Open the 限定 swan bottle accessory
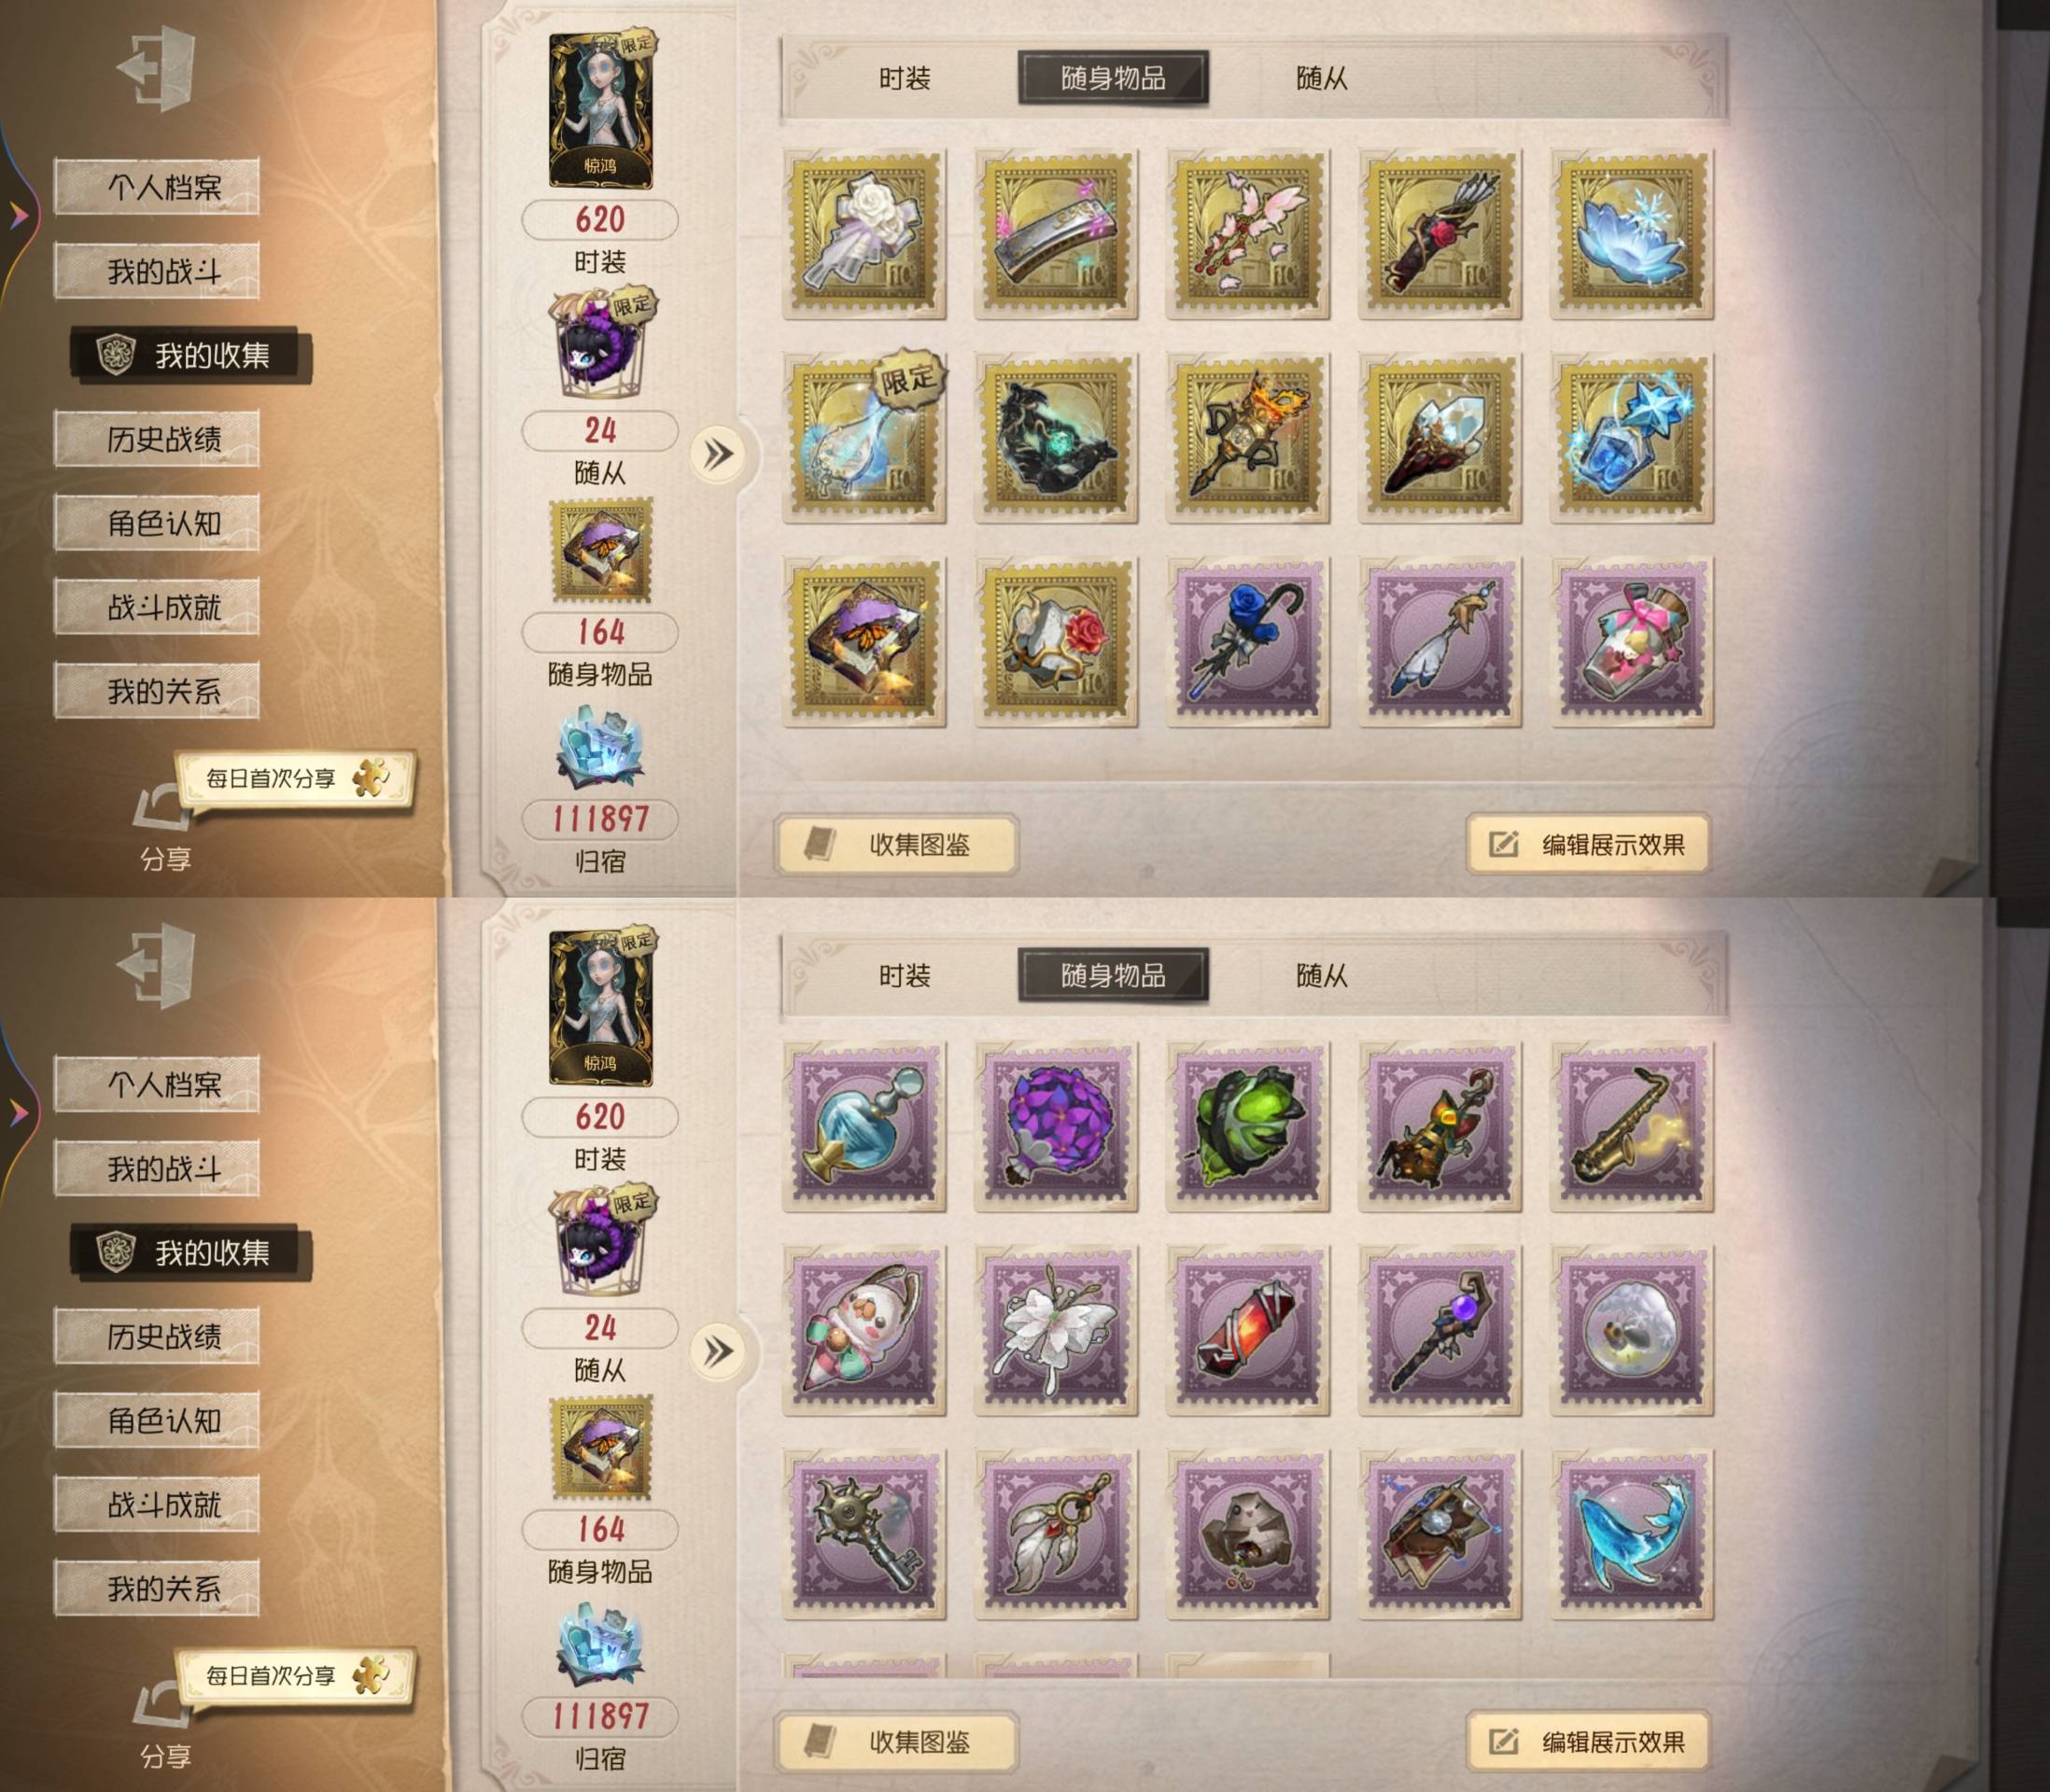The width and height of the screenshot is (2050, 1792). coord(864,437)
